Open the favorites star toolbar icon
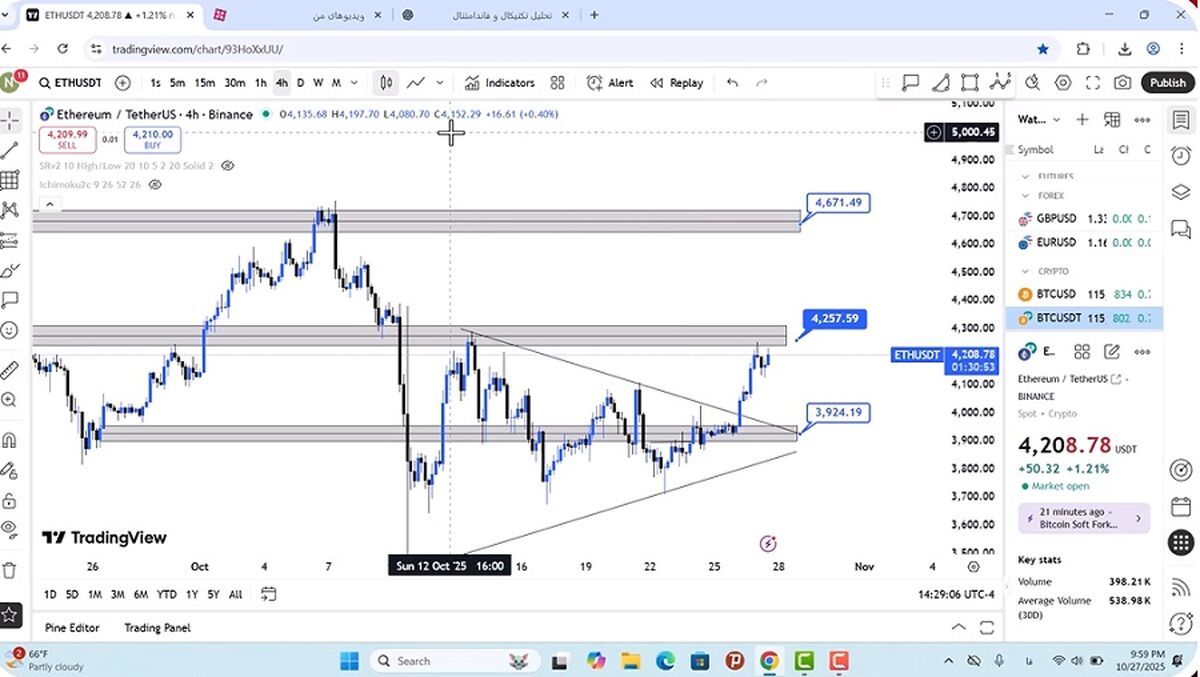The height and width of the screenshot is (677, 1200). [10, 615]
